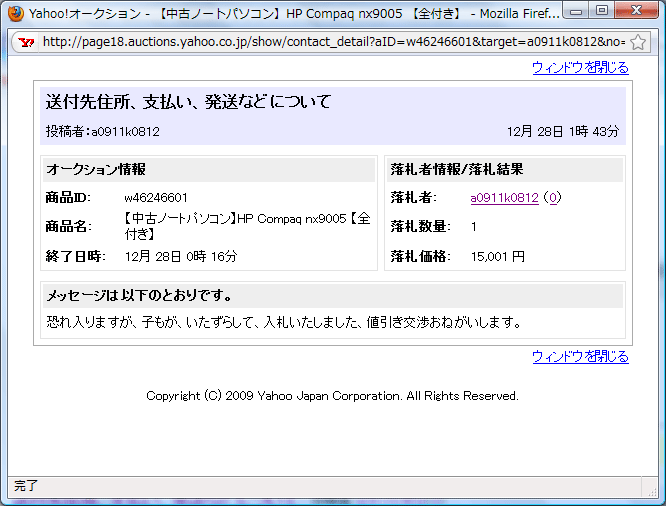The height and width of the screenshot is (506, 666).
Task: Click the winning price '15,001 円'
Action: [x=497, y=256]
